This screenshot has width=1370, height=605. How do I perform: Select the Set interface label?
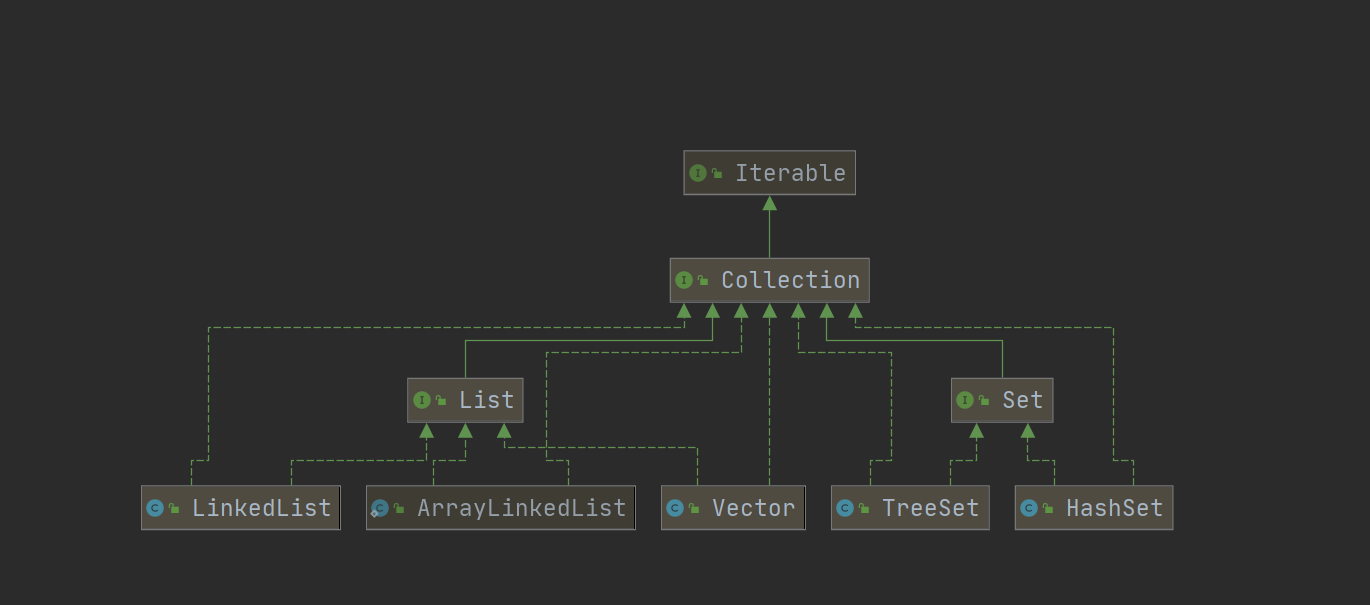tap(1022, 400)
